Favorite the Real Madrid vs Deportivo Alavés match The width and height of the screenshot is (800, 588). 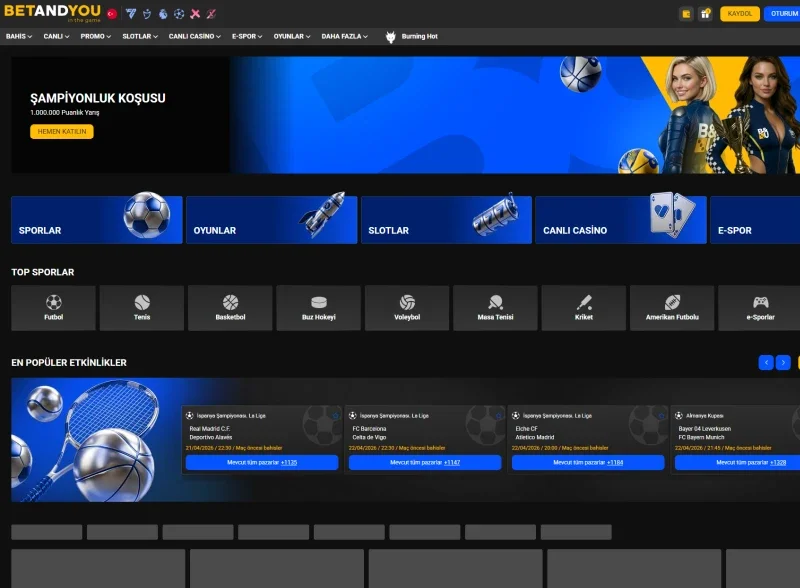[336, 415]
